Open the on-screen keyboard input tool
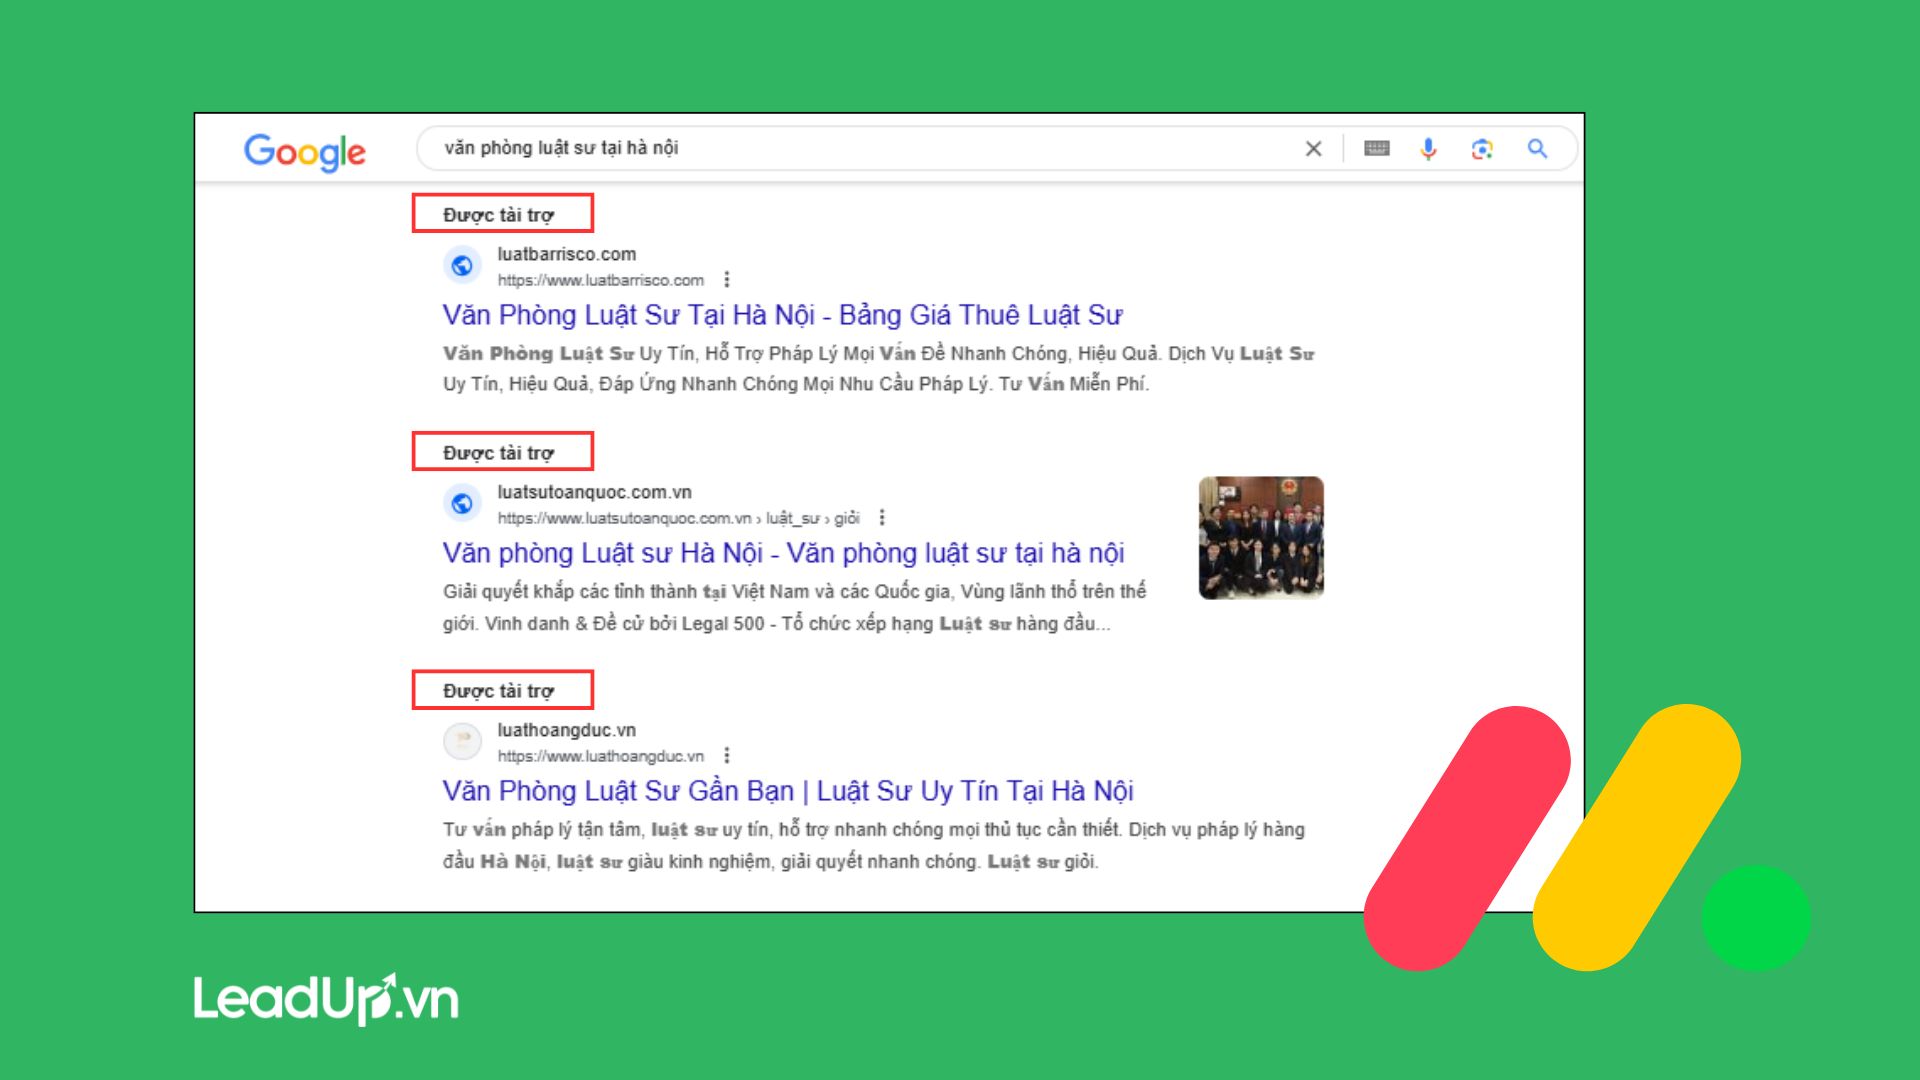This screenshot has width=1920, height=1080. click(1377, 149)
